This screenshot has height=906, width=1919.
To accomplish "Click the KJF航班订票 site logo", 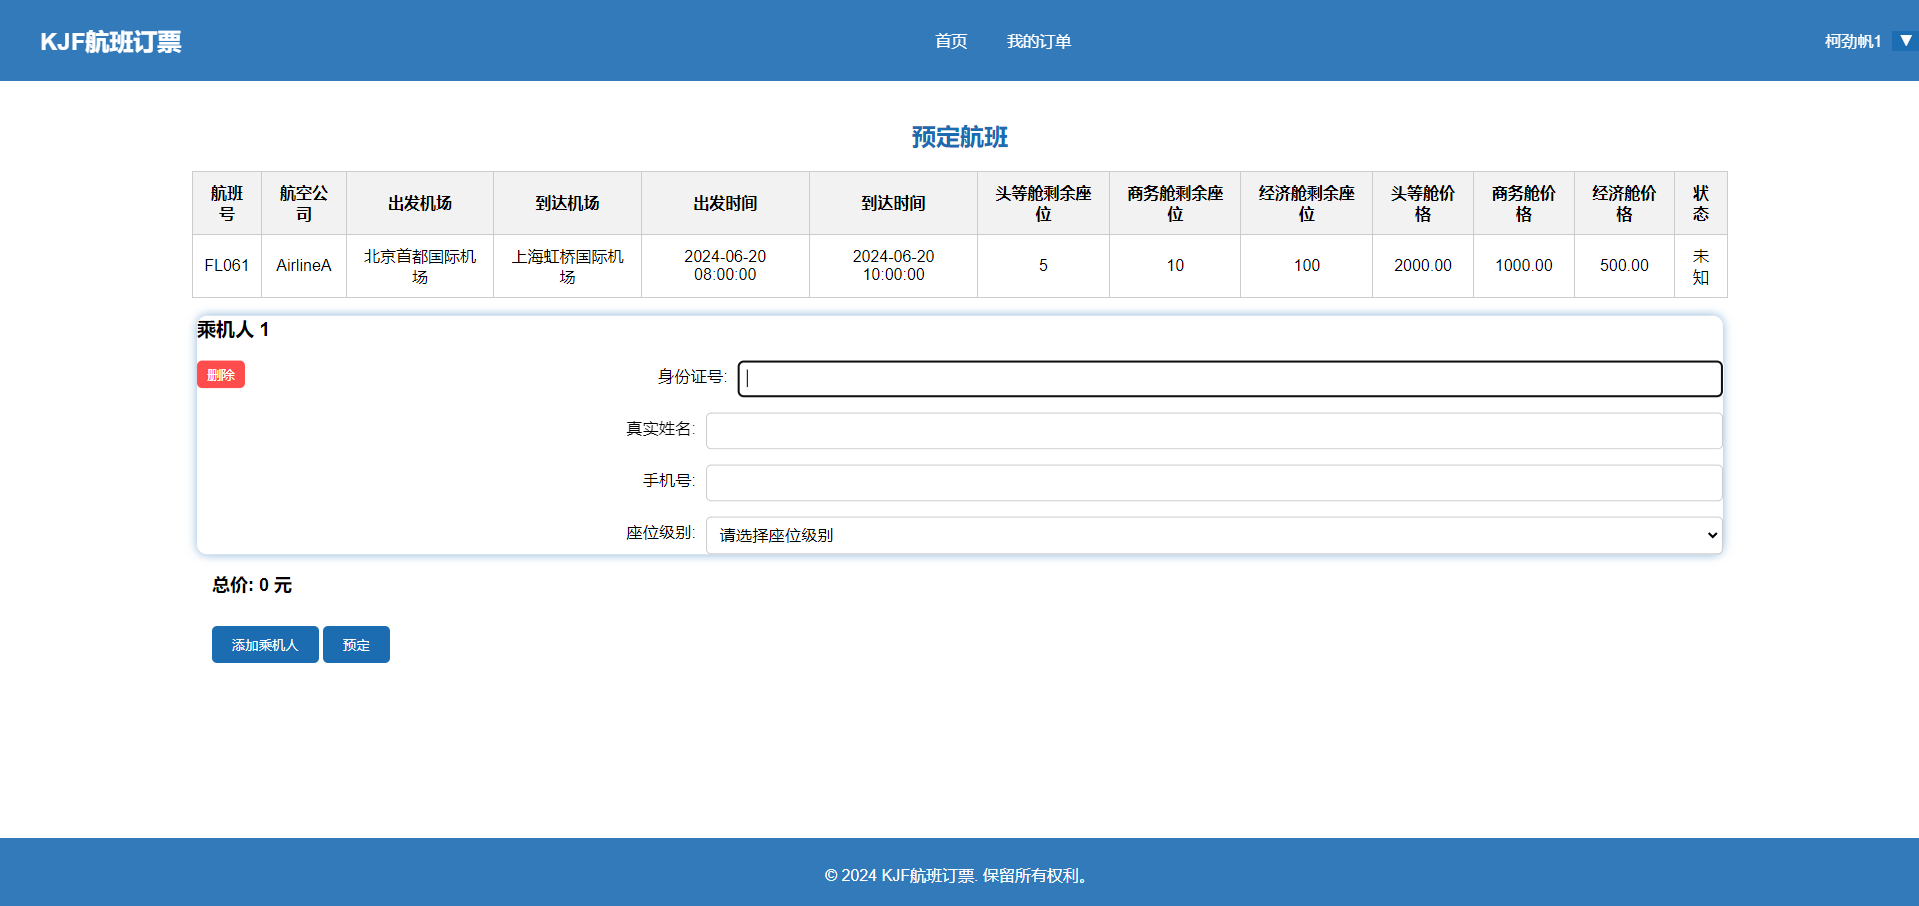I will coord(111,41).
